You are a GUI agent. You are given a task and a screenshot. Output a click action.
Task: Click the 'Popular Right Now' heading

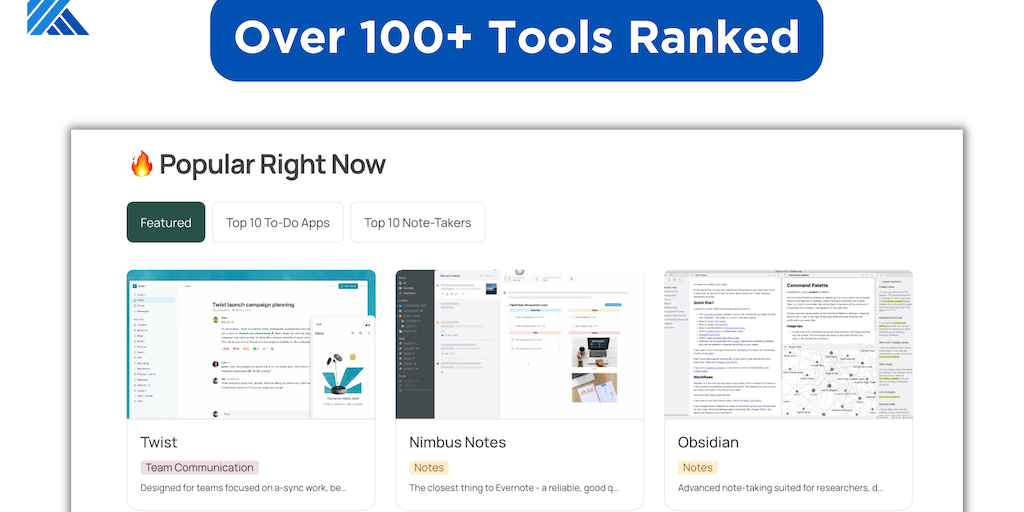[x=272, y=165]
